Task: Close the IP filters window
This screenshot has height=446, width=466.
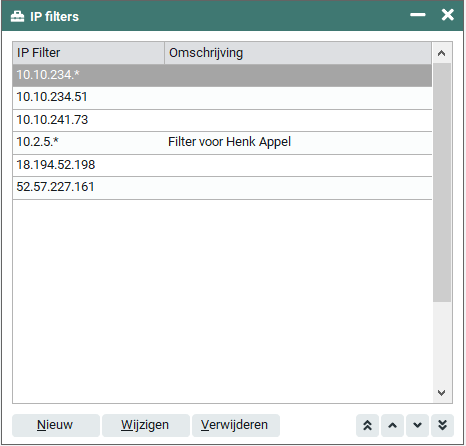Action: (x=448, y=15)
